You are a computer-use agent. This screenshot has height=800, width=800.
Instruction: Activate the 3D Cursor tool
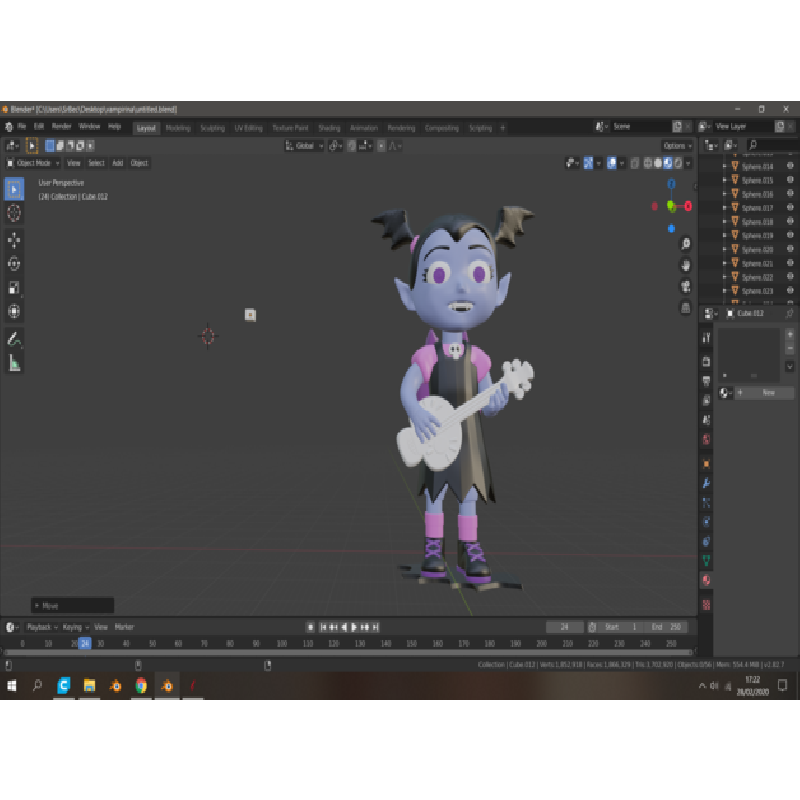(14, 213)
